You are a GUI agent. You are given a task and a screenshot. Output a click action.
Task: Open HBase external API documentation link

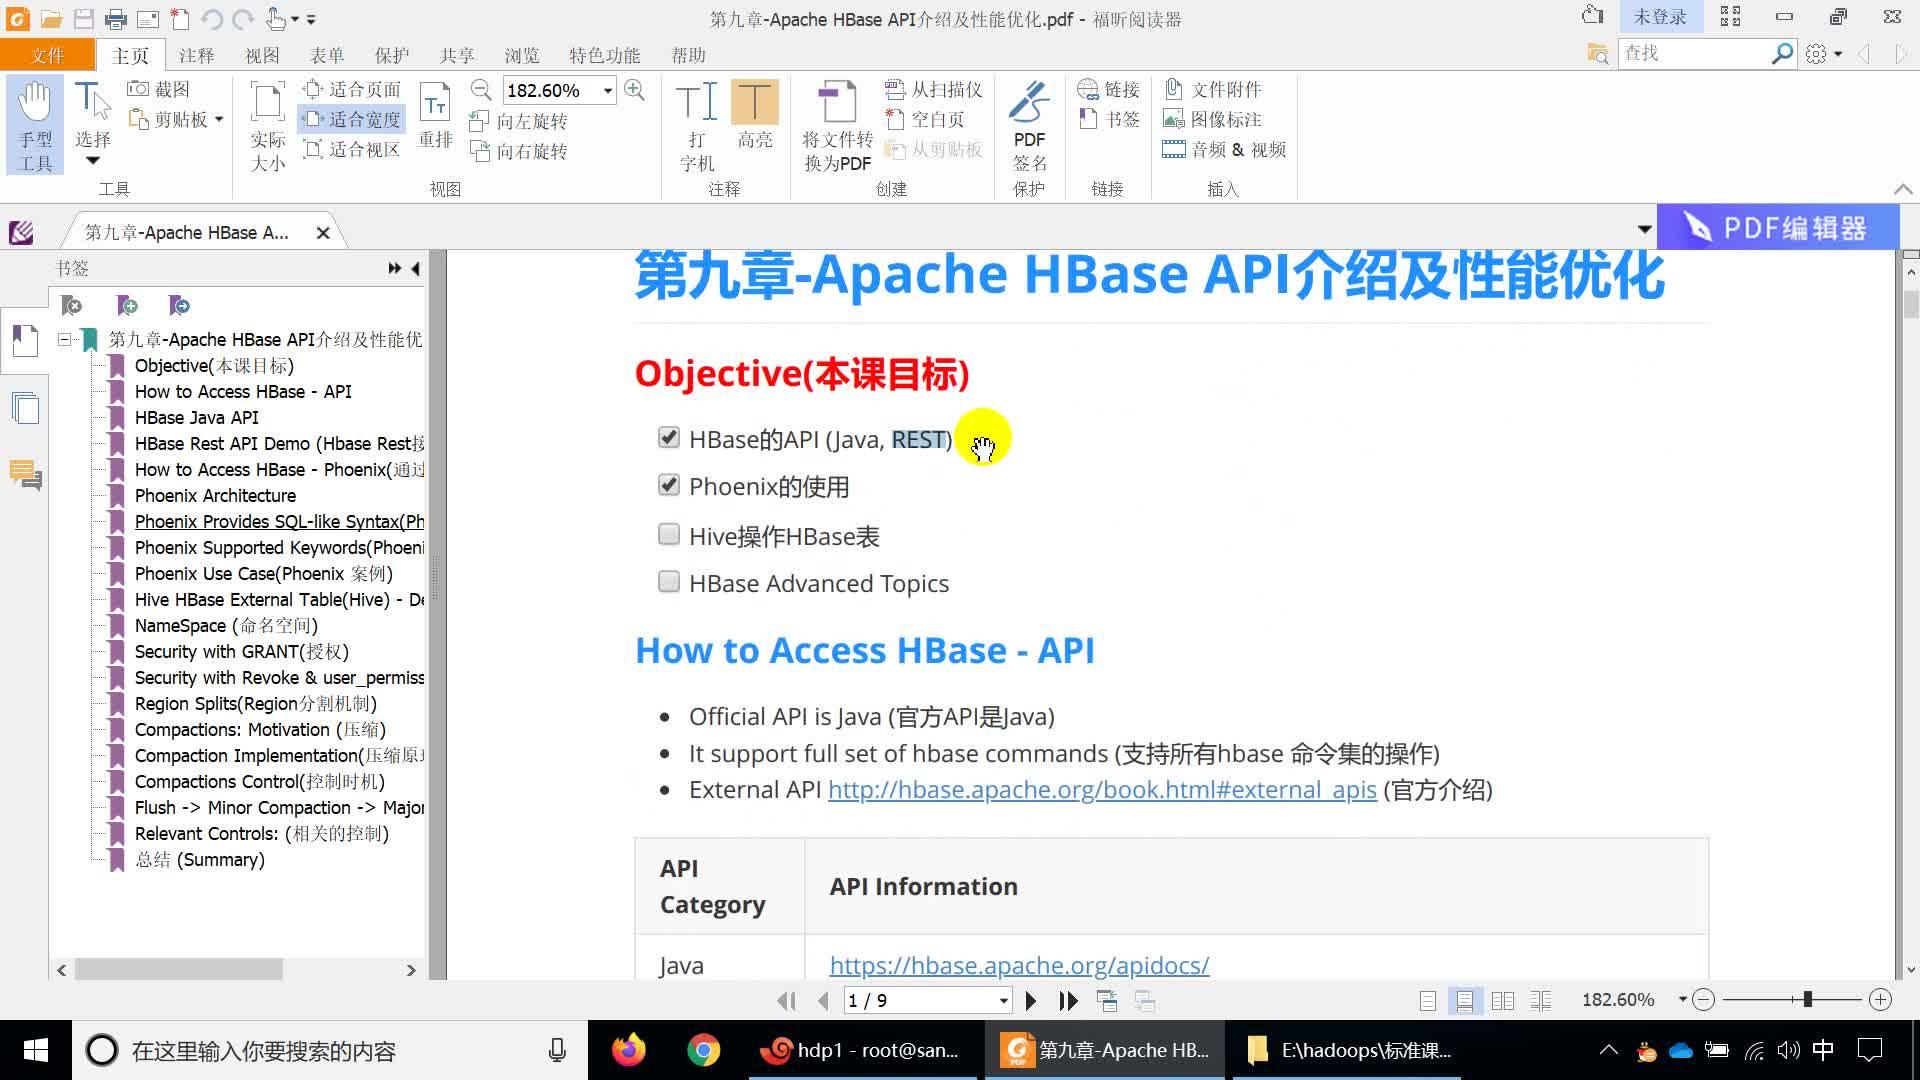pos(1102,789)
